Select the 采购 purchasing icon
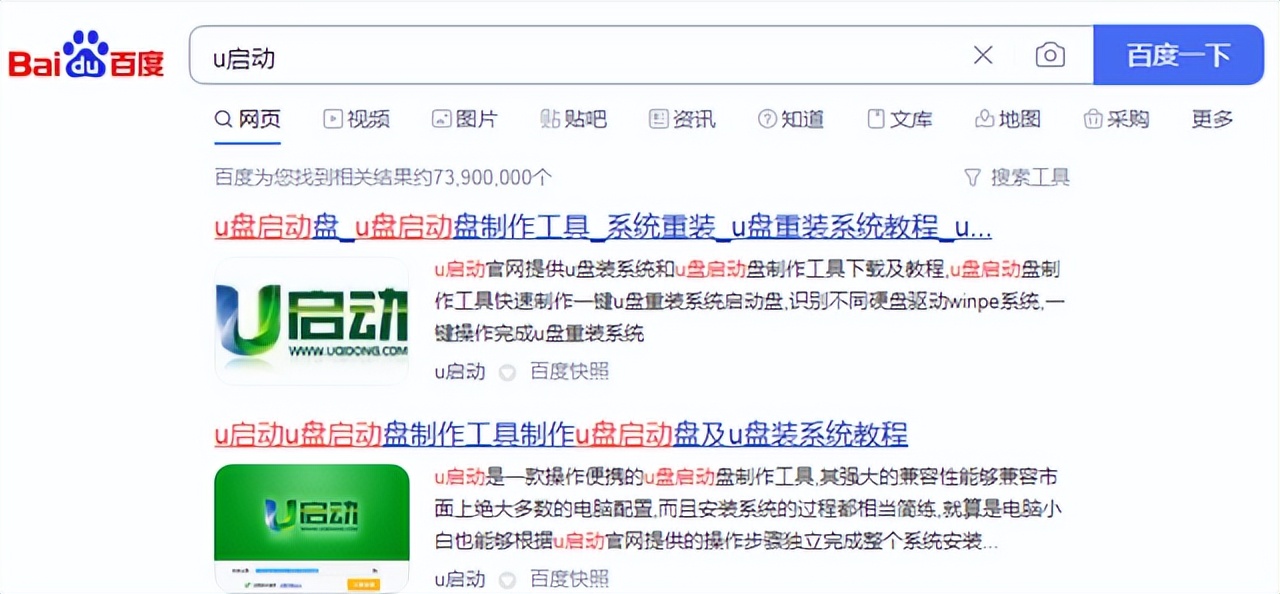This screenshot has width=1280, height=594. click(1093, 118)
